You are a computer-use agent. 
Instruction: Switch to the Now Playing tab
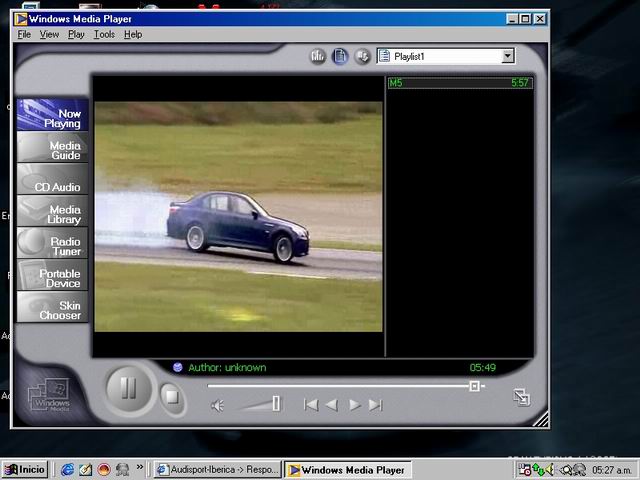click(x=53, y=115)
